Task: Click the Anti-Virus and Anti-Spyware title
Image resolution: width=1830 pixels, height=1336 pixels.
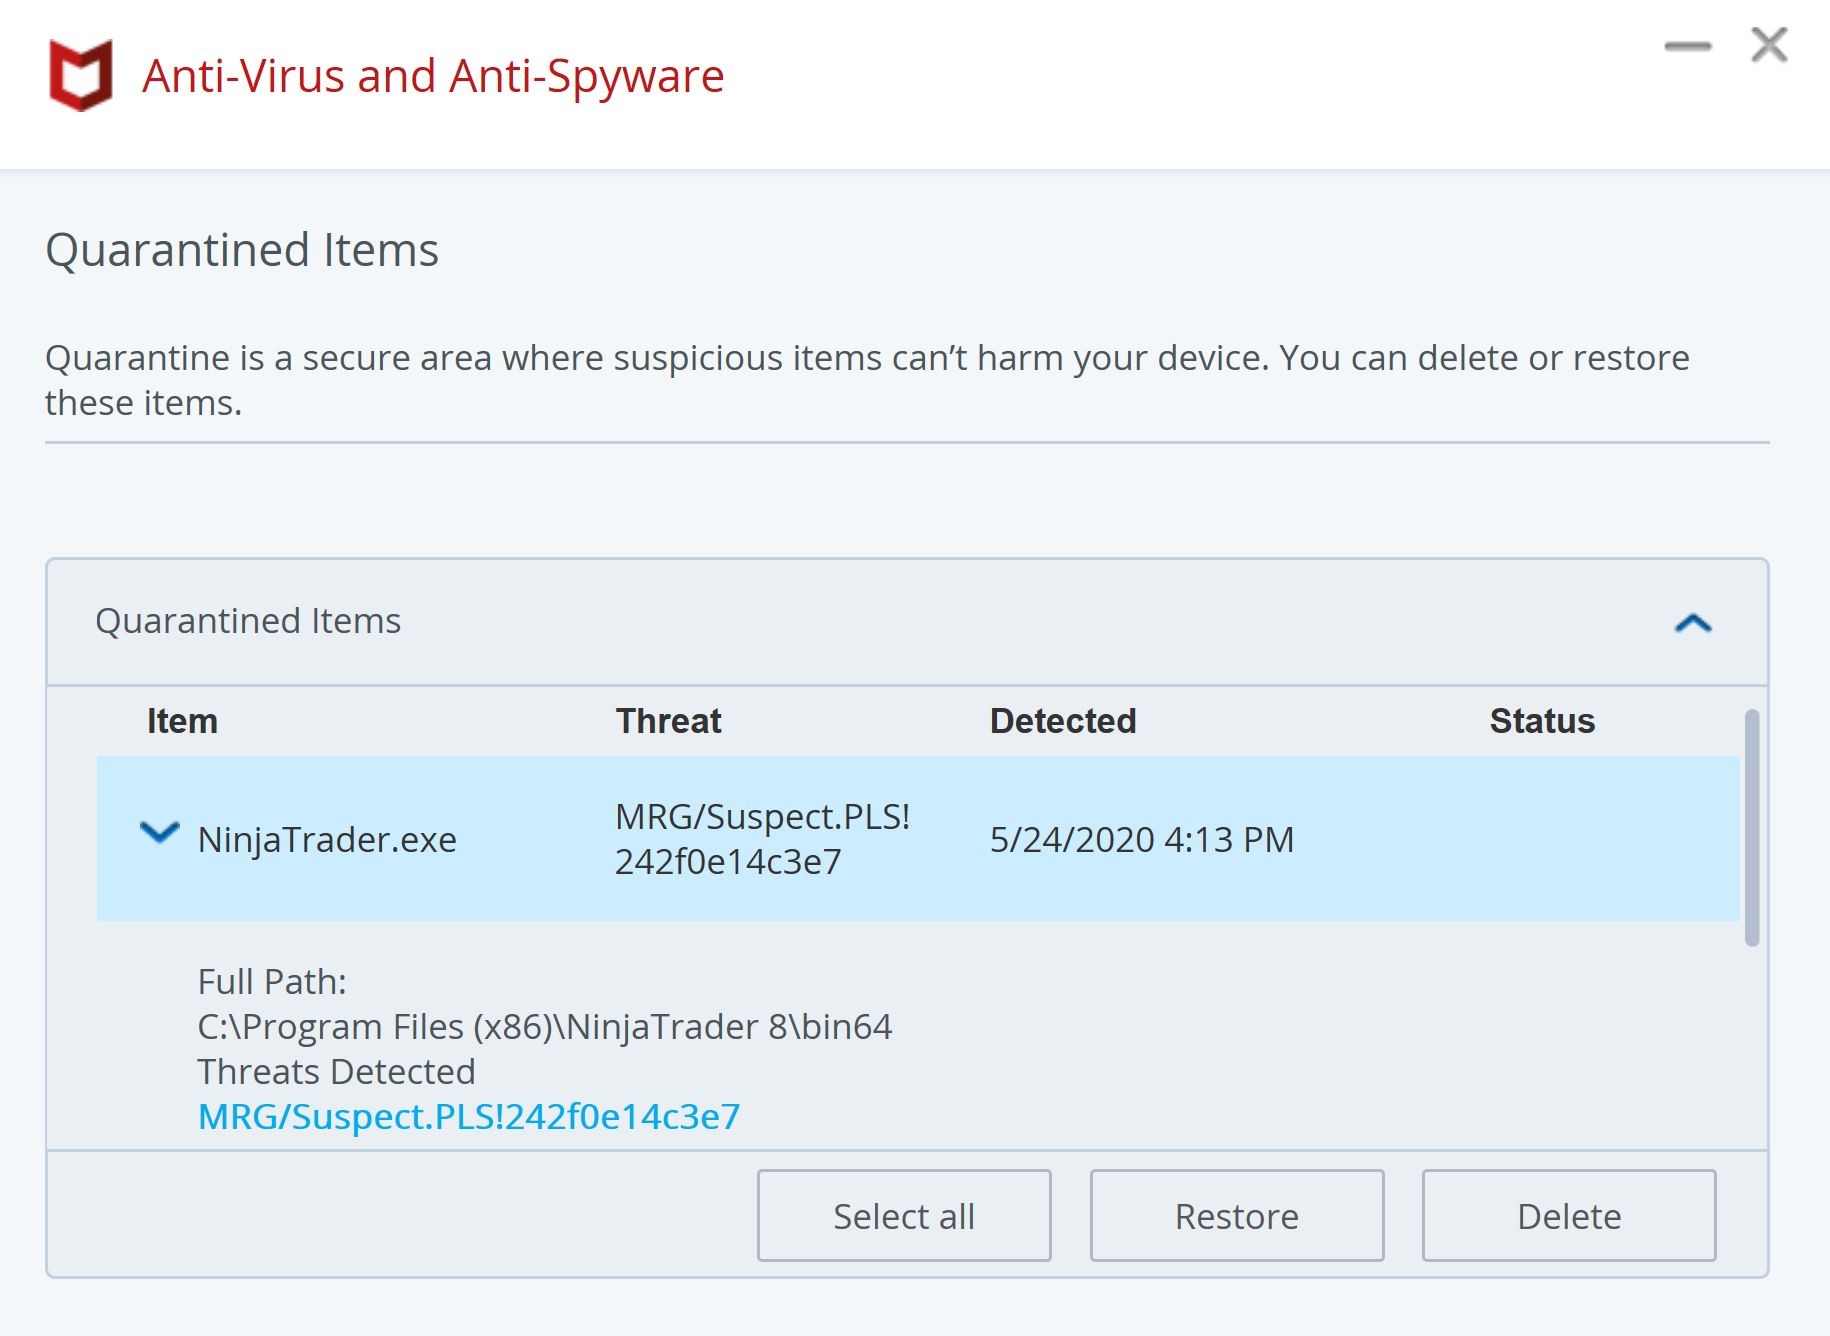Action: coord(433,76)
